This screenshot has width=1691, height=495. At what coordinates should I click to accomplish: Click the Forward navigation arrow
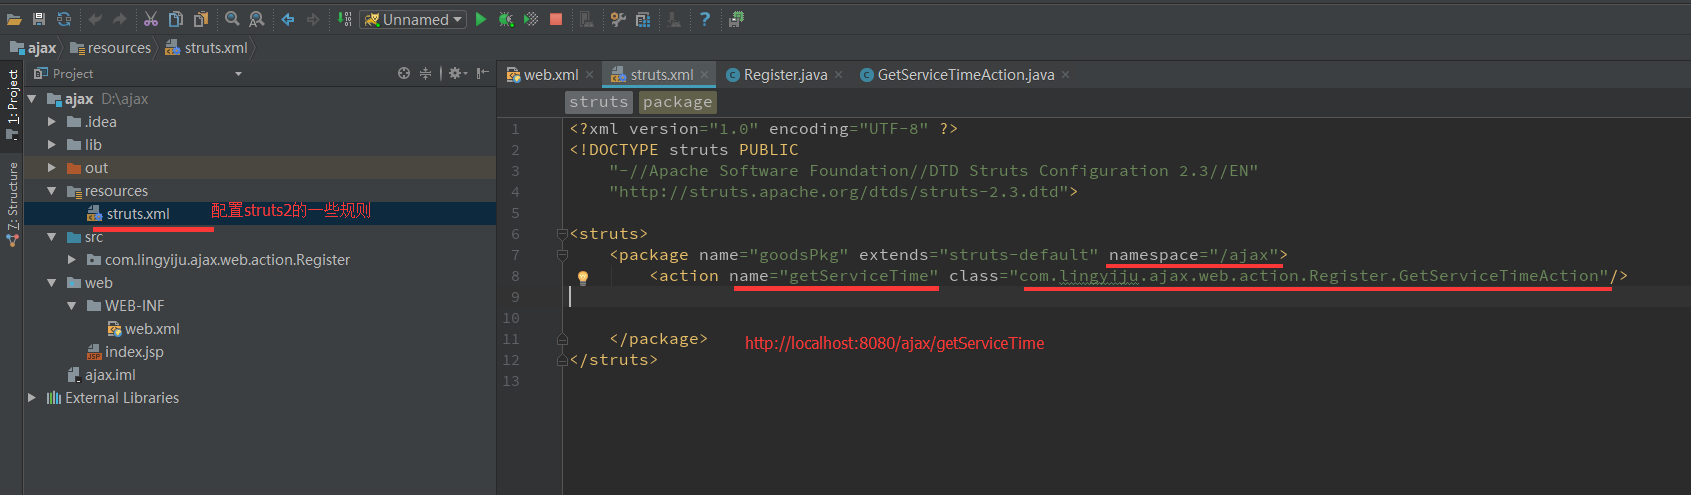313,19
